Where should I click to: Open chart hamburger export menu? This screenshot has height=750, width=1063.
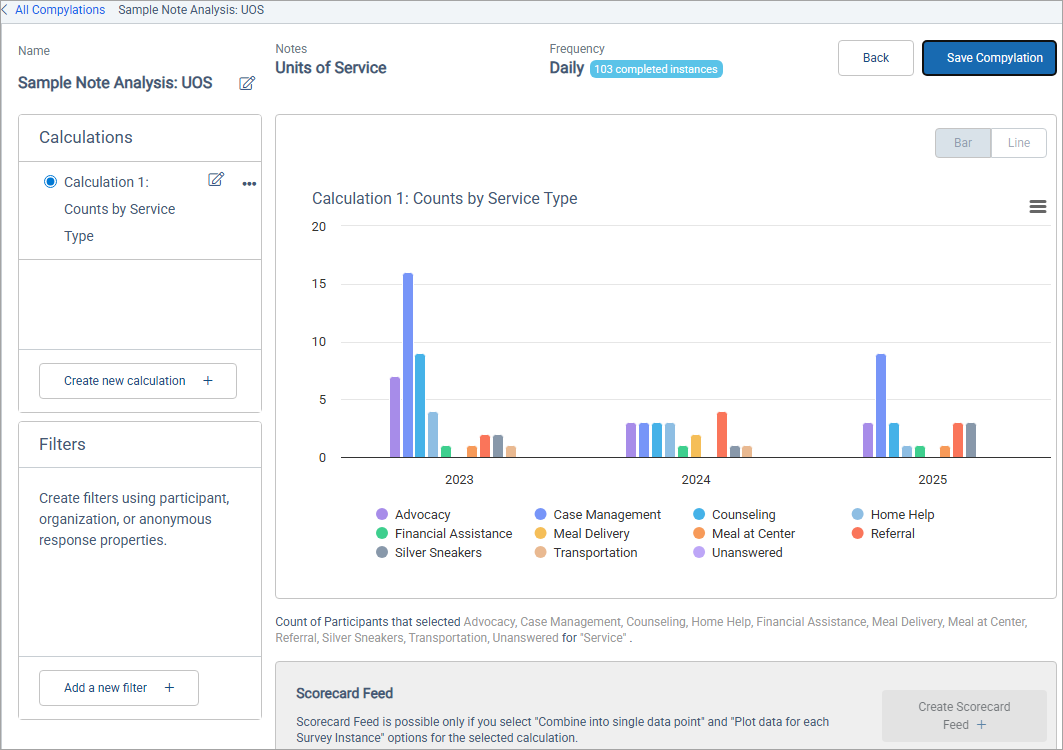[x=1037, y=207]
